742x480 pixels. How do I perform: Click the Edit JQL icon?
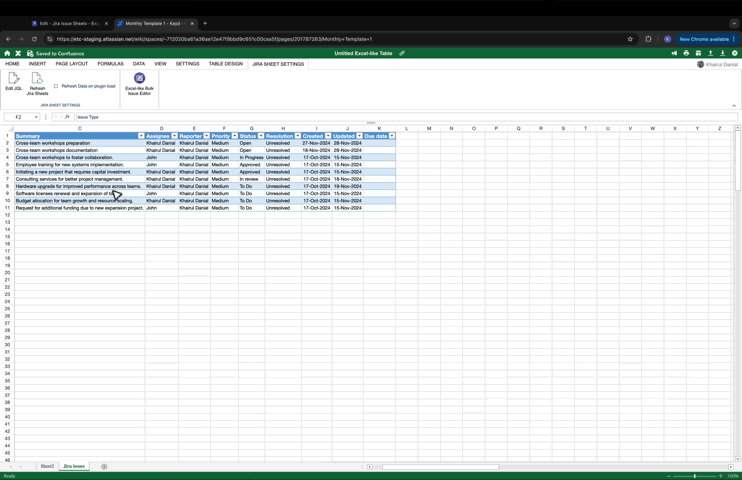coord(13,79)
